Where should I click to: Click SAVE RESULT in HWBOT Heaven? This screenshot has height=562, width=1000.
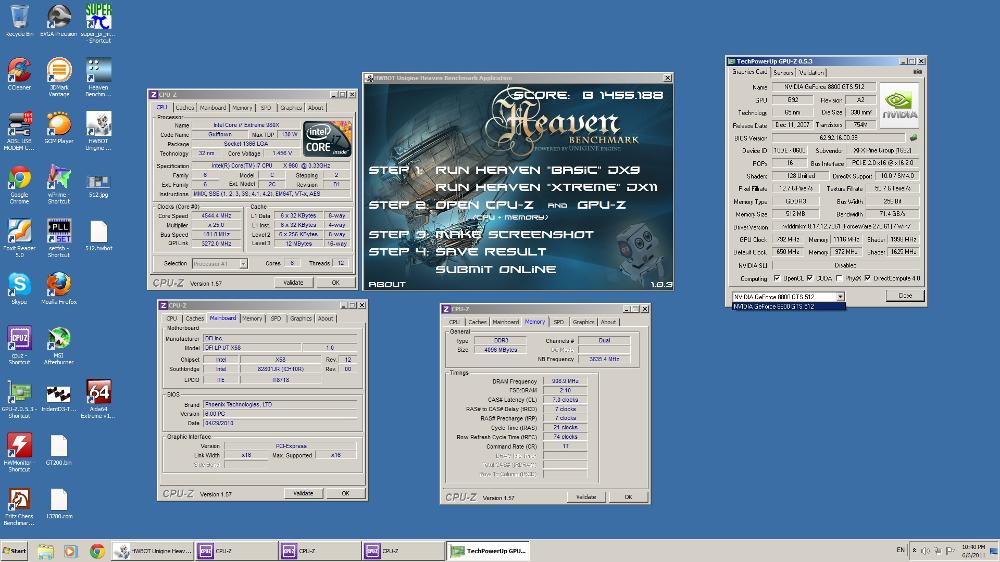click(490, 252)
